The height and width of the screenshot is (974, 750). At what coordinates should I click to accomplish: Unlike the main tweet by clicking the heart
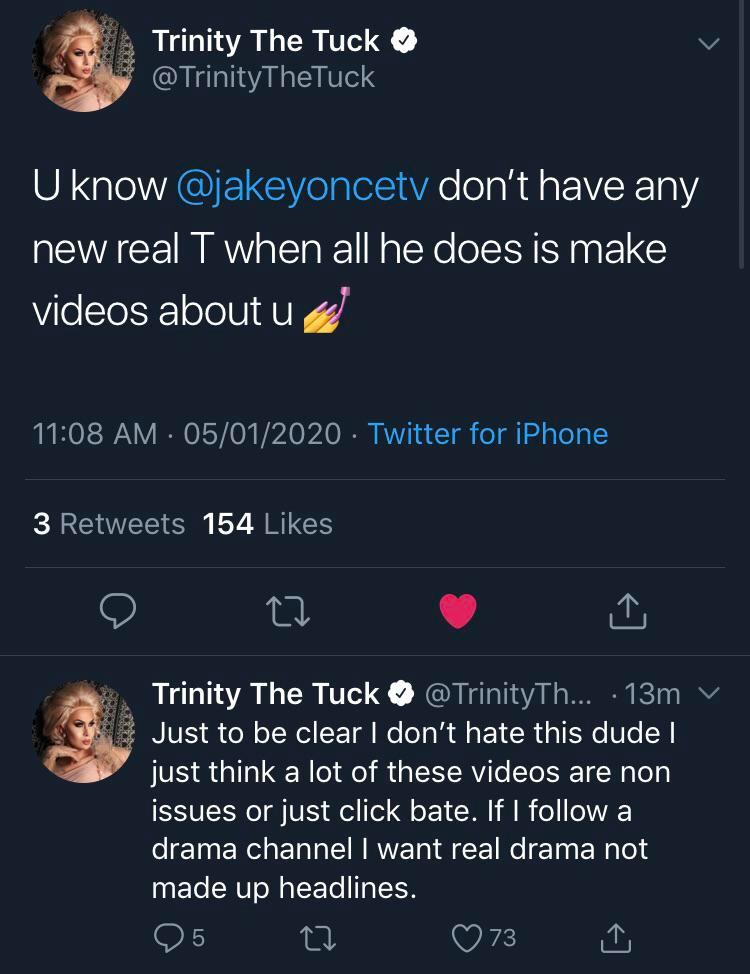457,612
